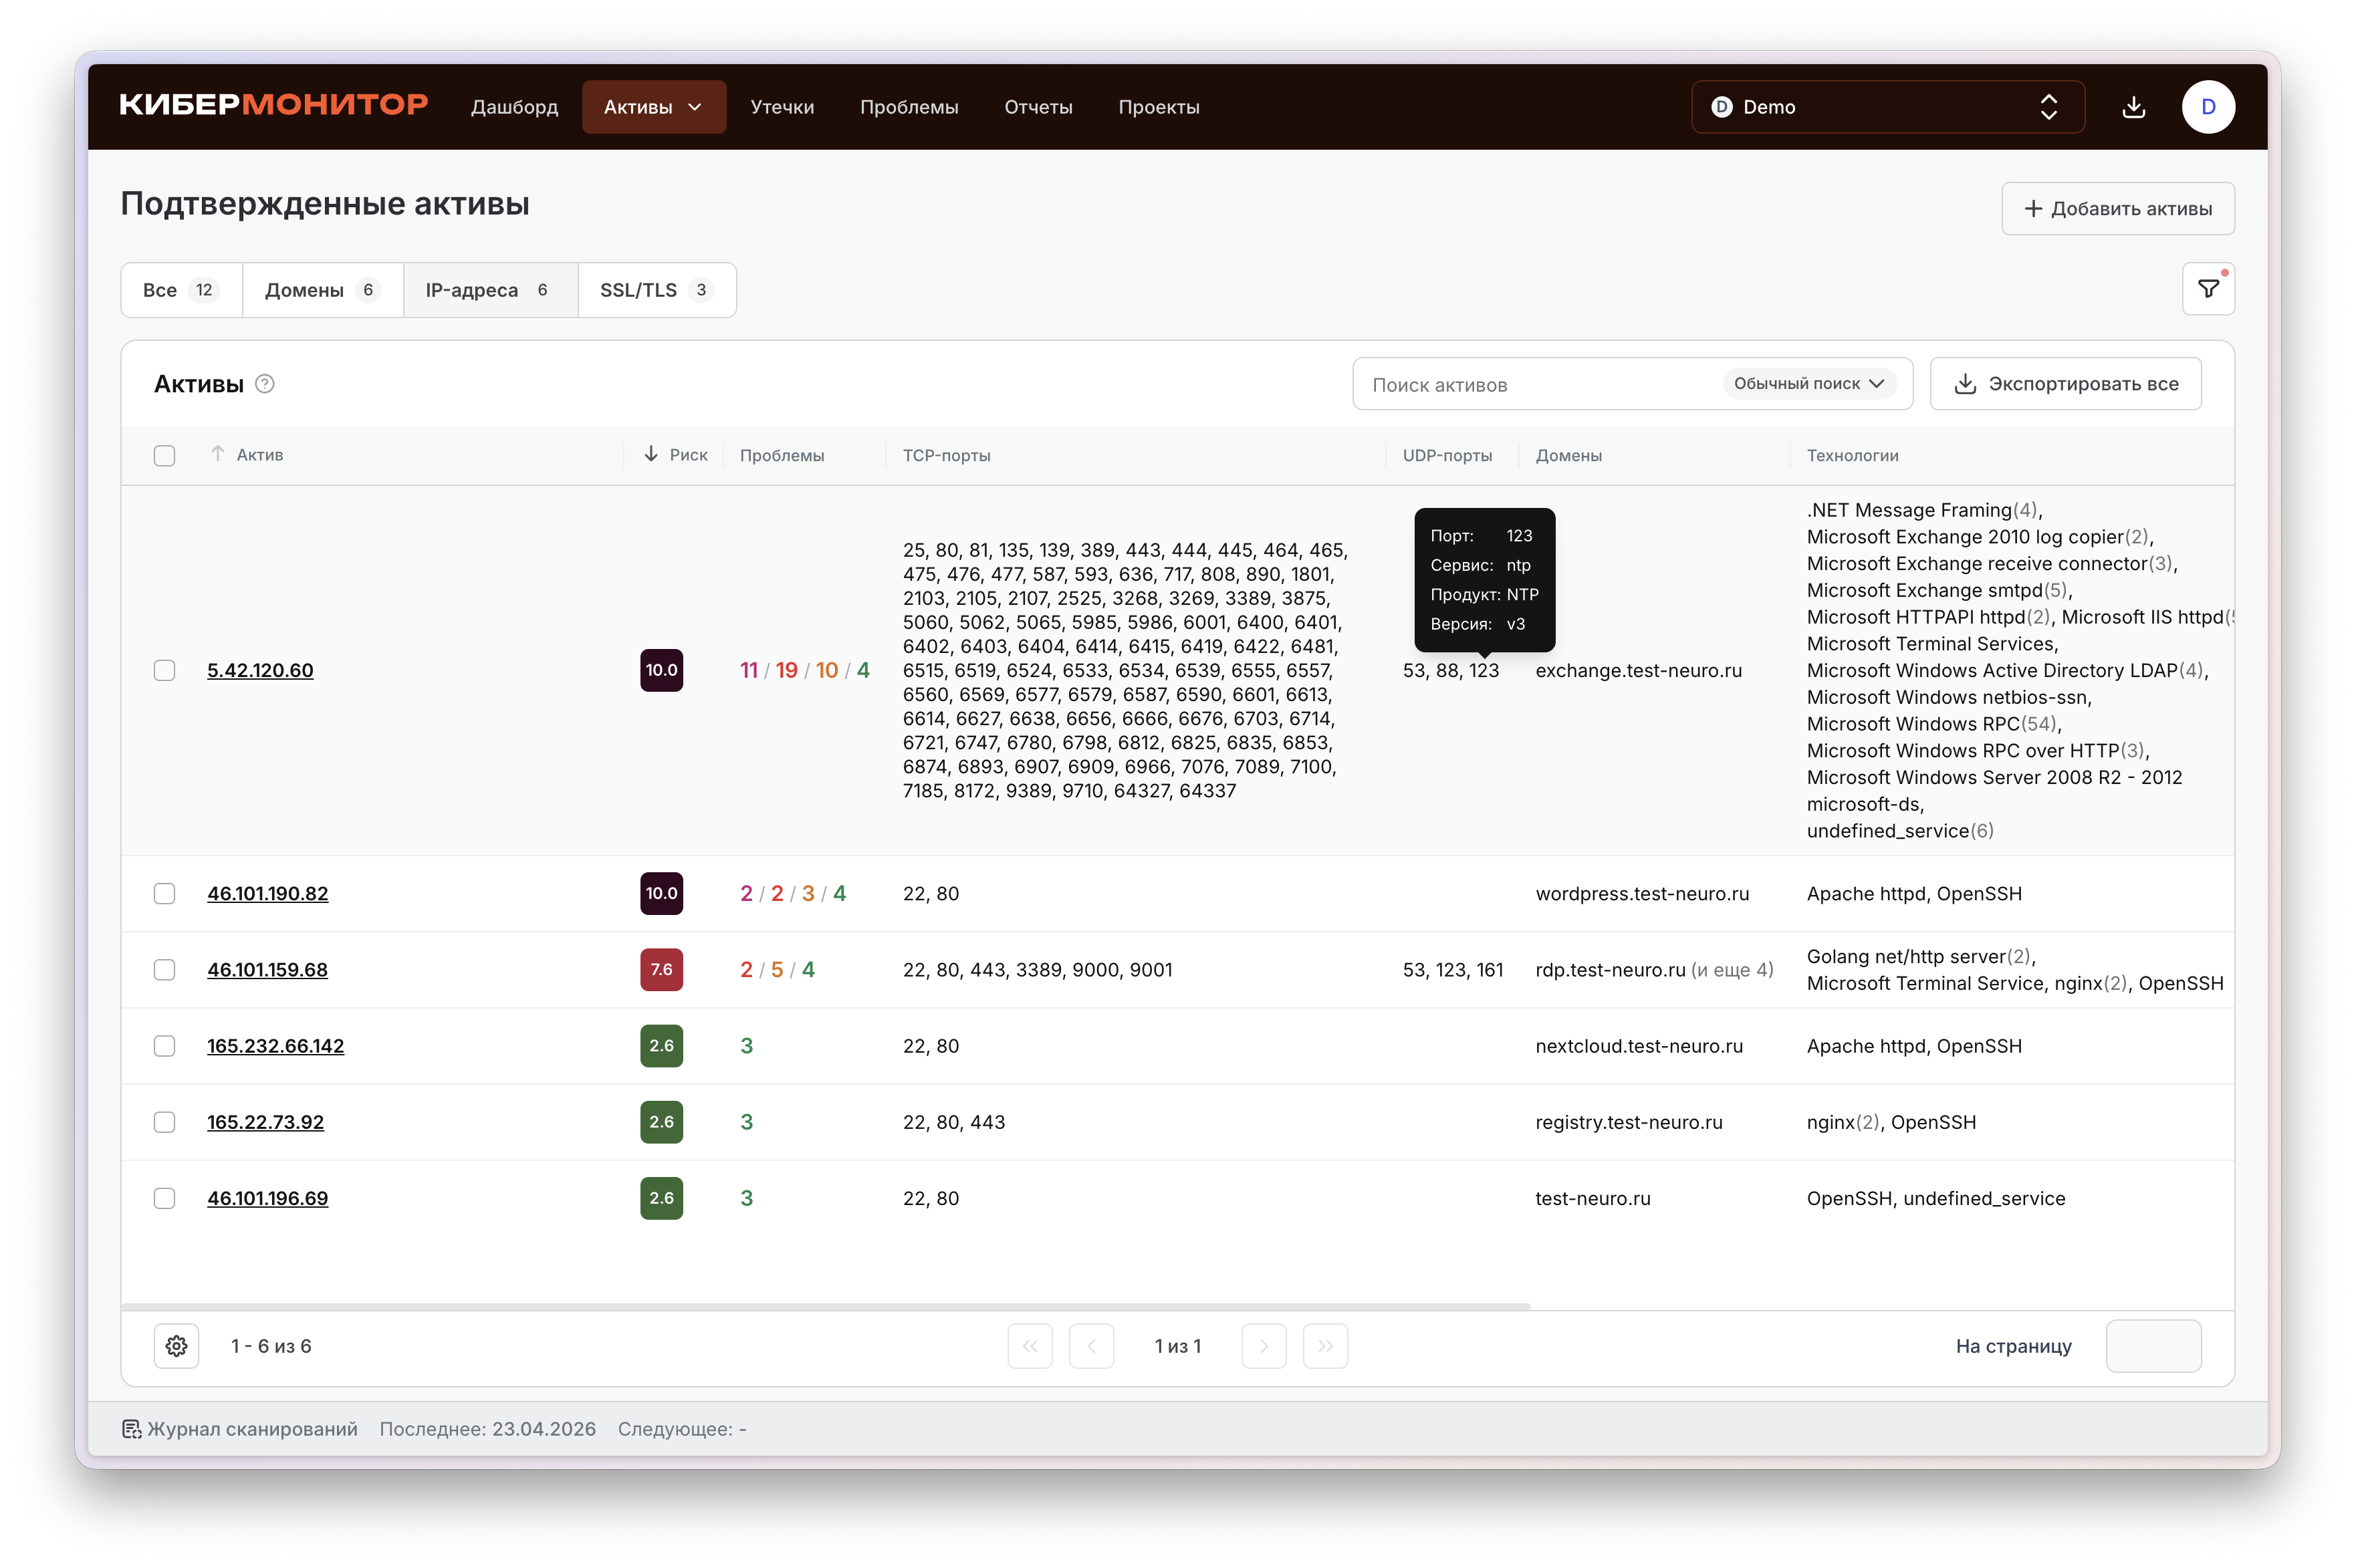
Task: Click the download icon in top bar
Action: [2133, 107]
